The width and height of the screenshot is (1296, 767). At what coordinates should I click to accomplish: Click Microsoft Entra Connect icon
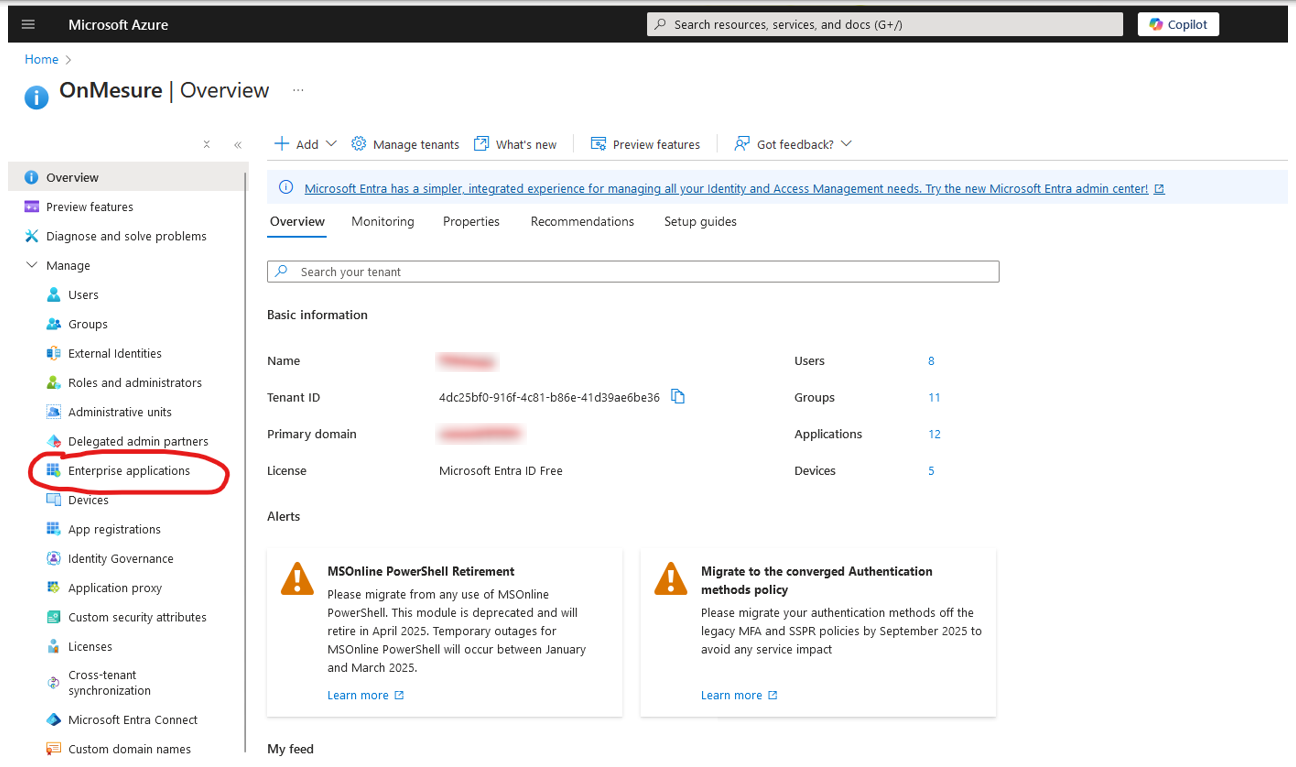click(x=54, y=720)
